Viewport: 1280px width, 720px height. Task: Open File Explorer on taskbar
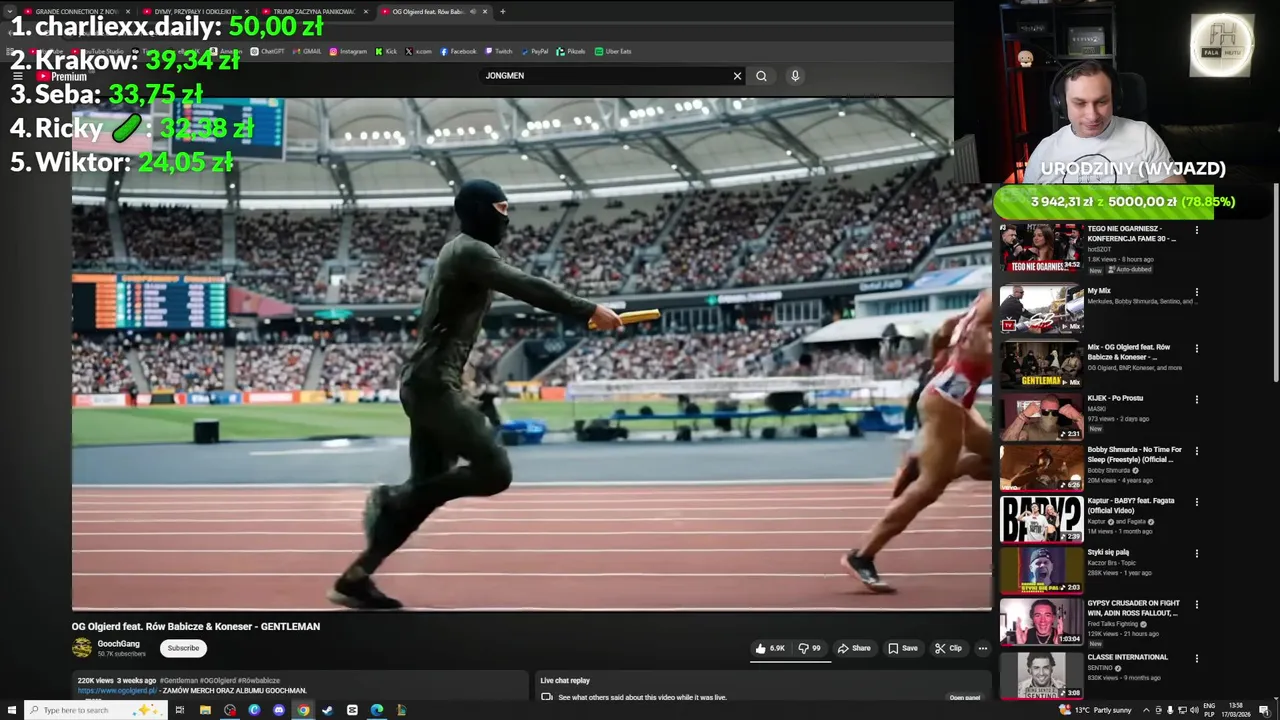pos(205,710)
